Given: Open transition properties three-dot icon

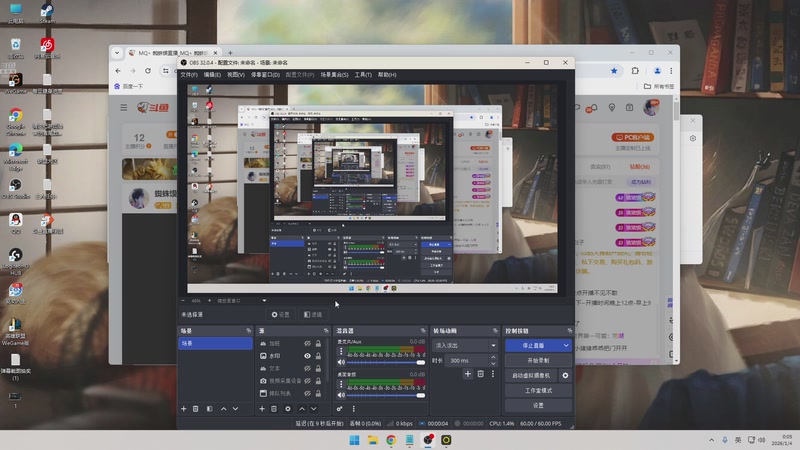Looking at the screenshot, I should [493, 374].
